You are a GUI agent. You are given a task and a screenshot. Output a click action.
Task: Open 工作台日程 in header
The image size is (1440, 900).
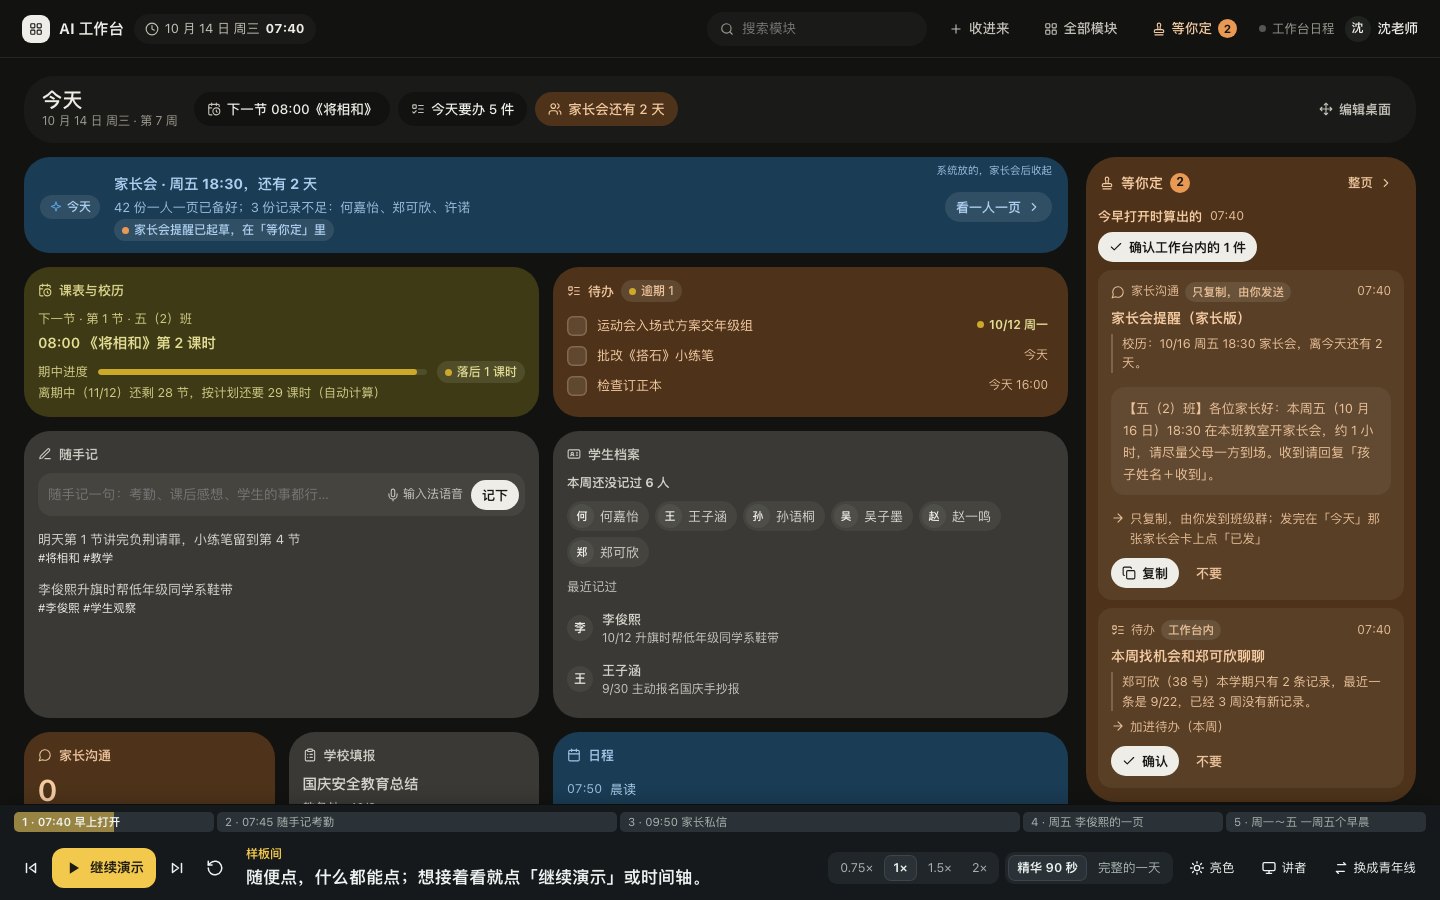1296,29
